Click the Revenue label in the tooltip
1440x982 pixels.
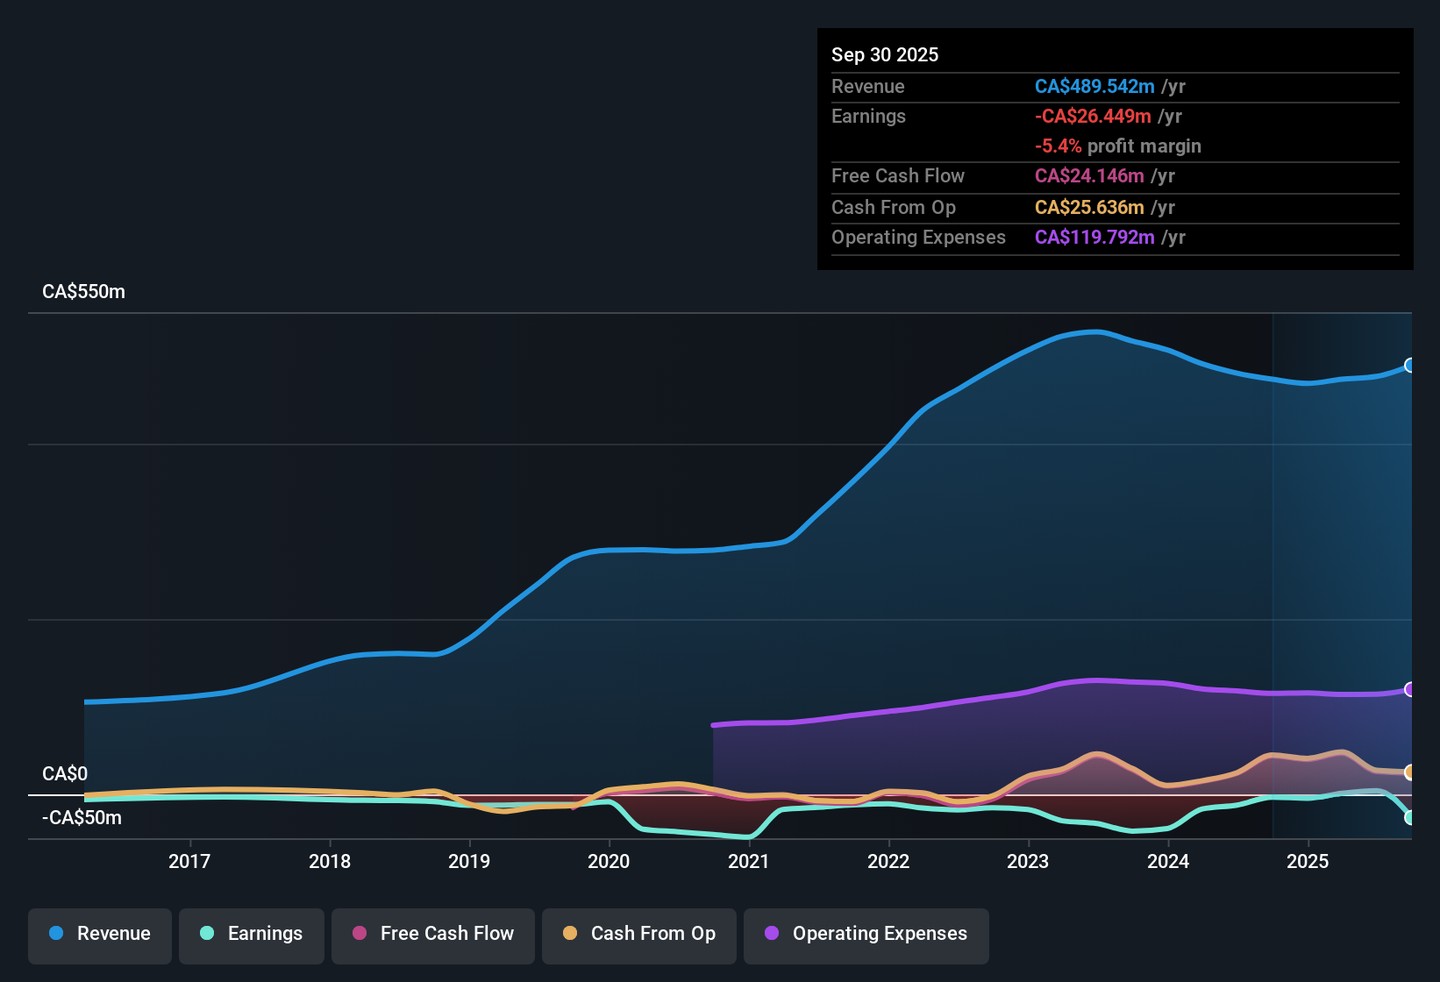(868, 87)
